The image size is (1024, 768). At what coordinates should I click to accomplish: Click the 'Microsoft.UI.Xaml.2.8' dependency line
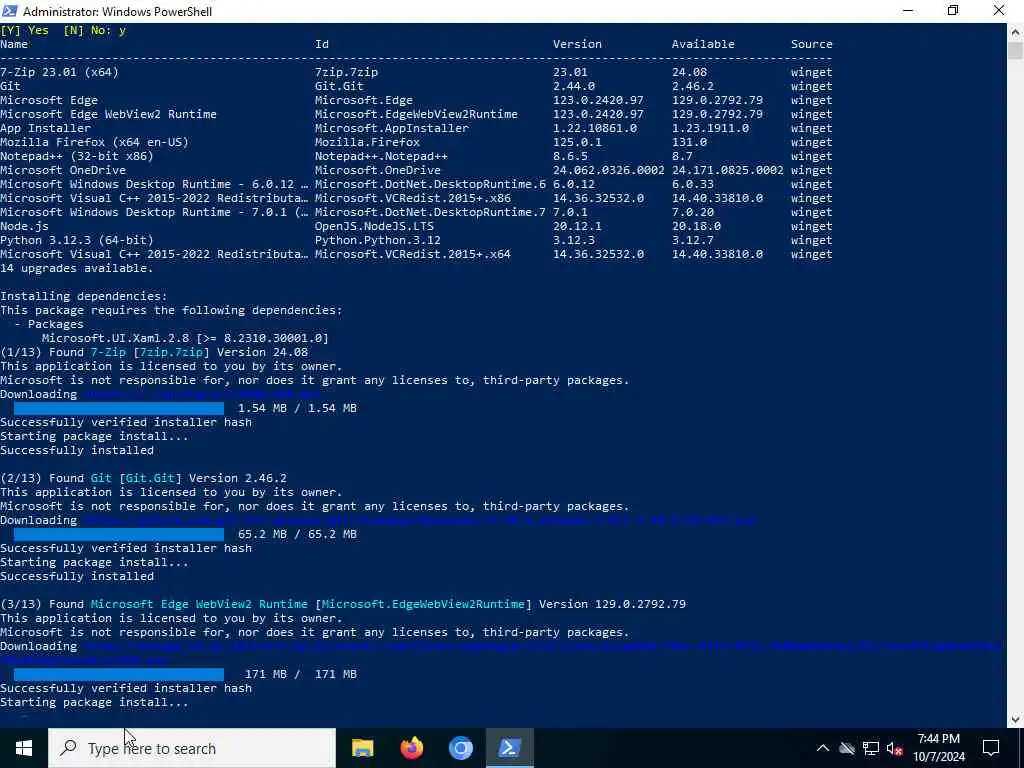185,338
